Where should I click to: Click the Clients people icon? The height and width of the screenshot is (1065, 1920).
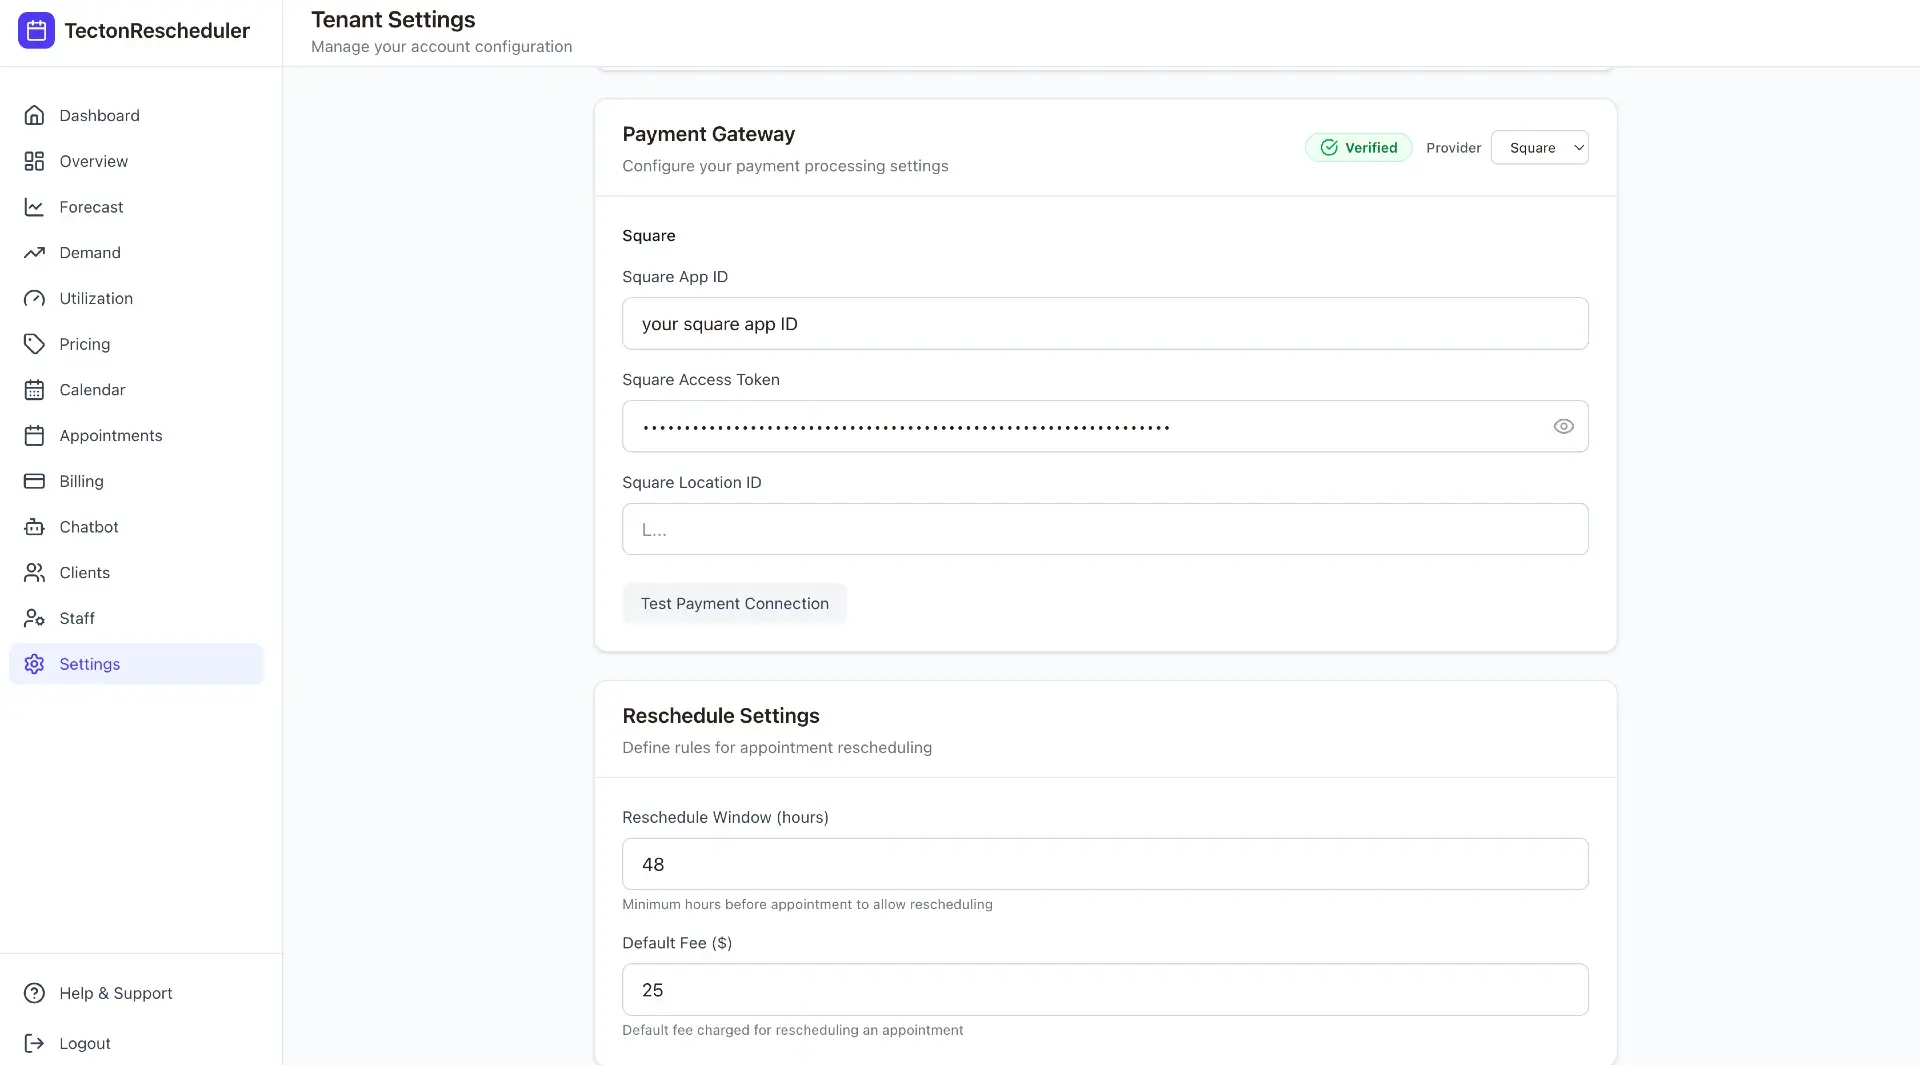click(34, 573)
